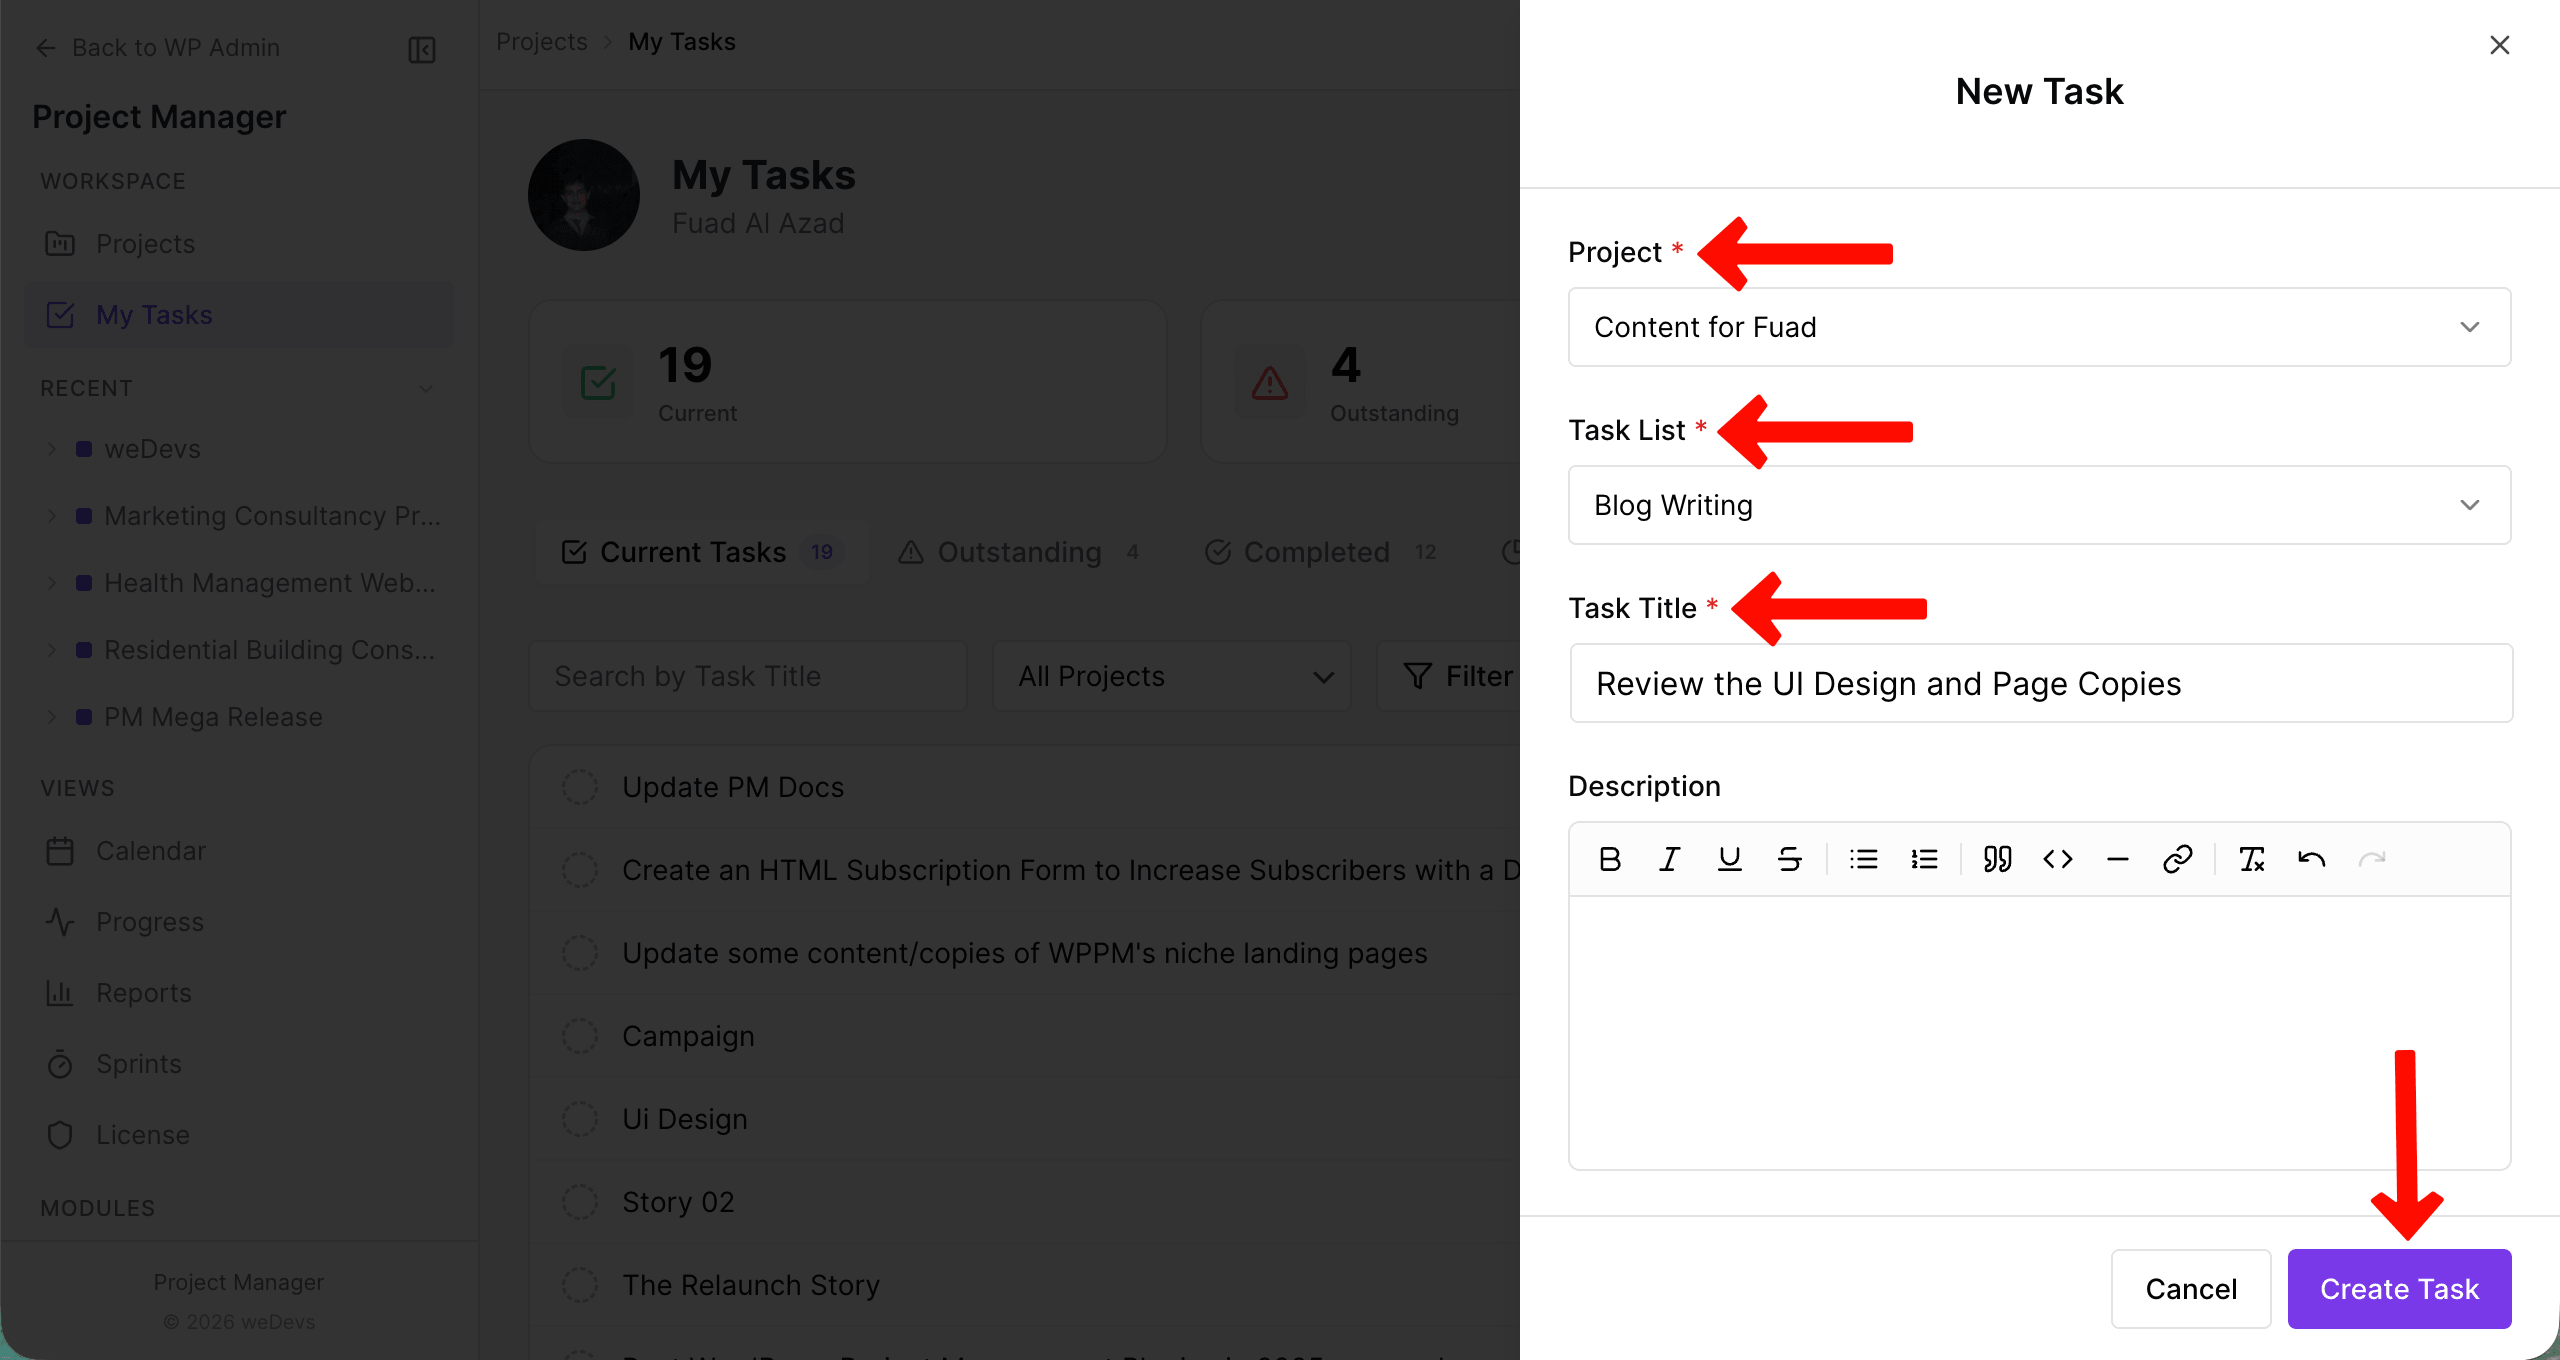Open Reports from the sidebar

click(144, 992)
